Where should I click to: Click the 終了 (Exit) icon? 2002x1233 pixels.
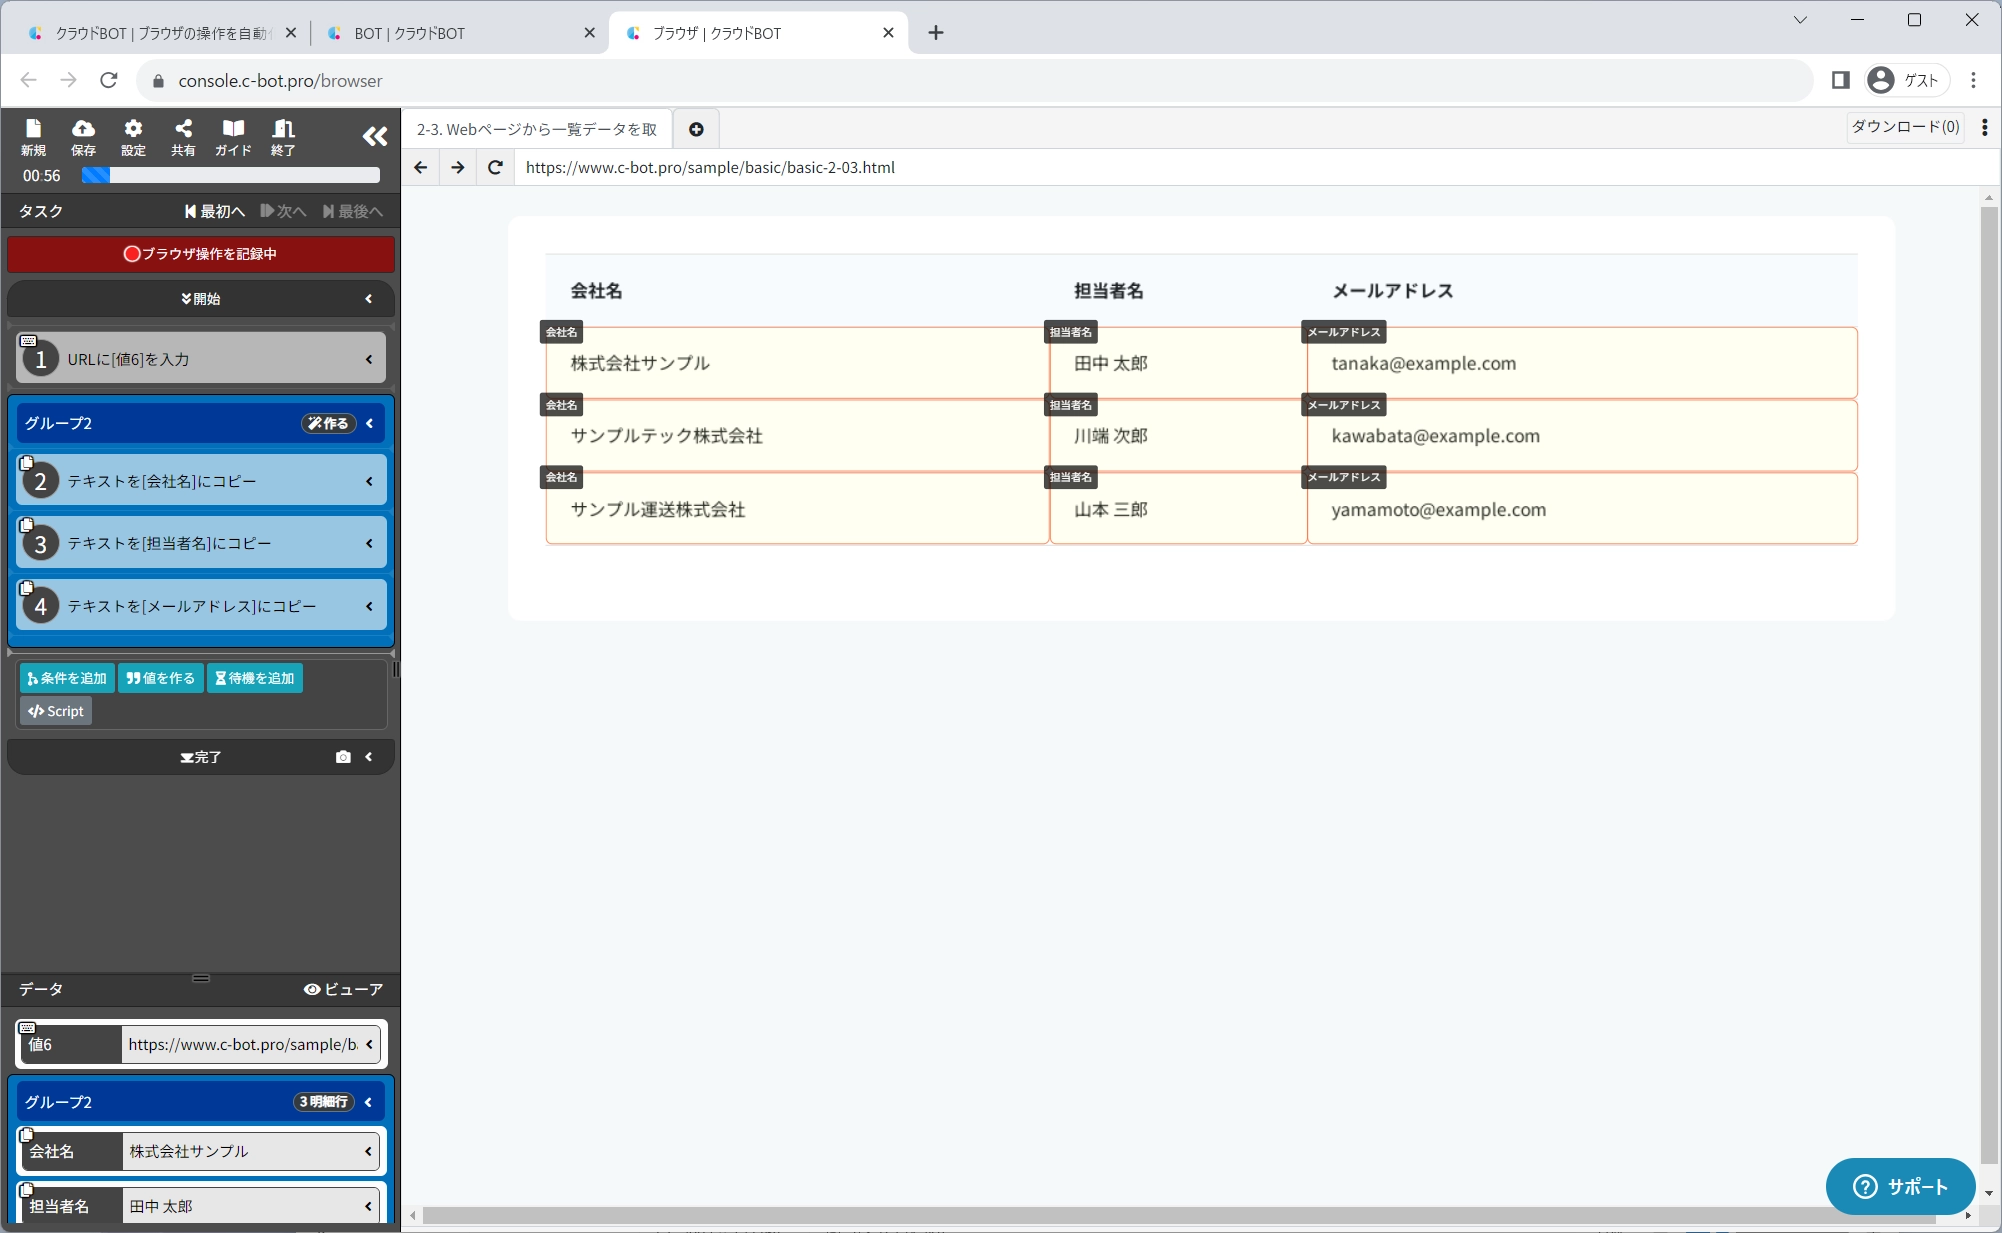(283, 137)
